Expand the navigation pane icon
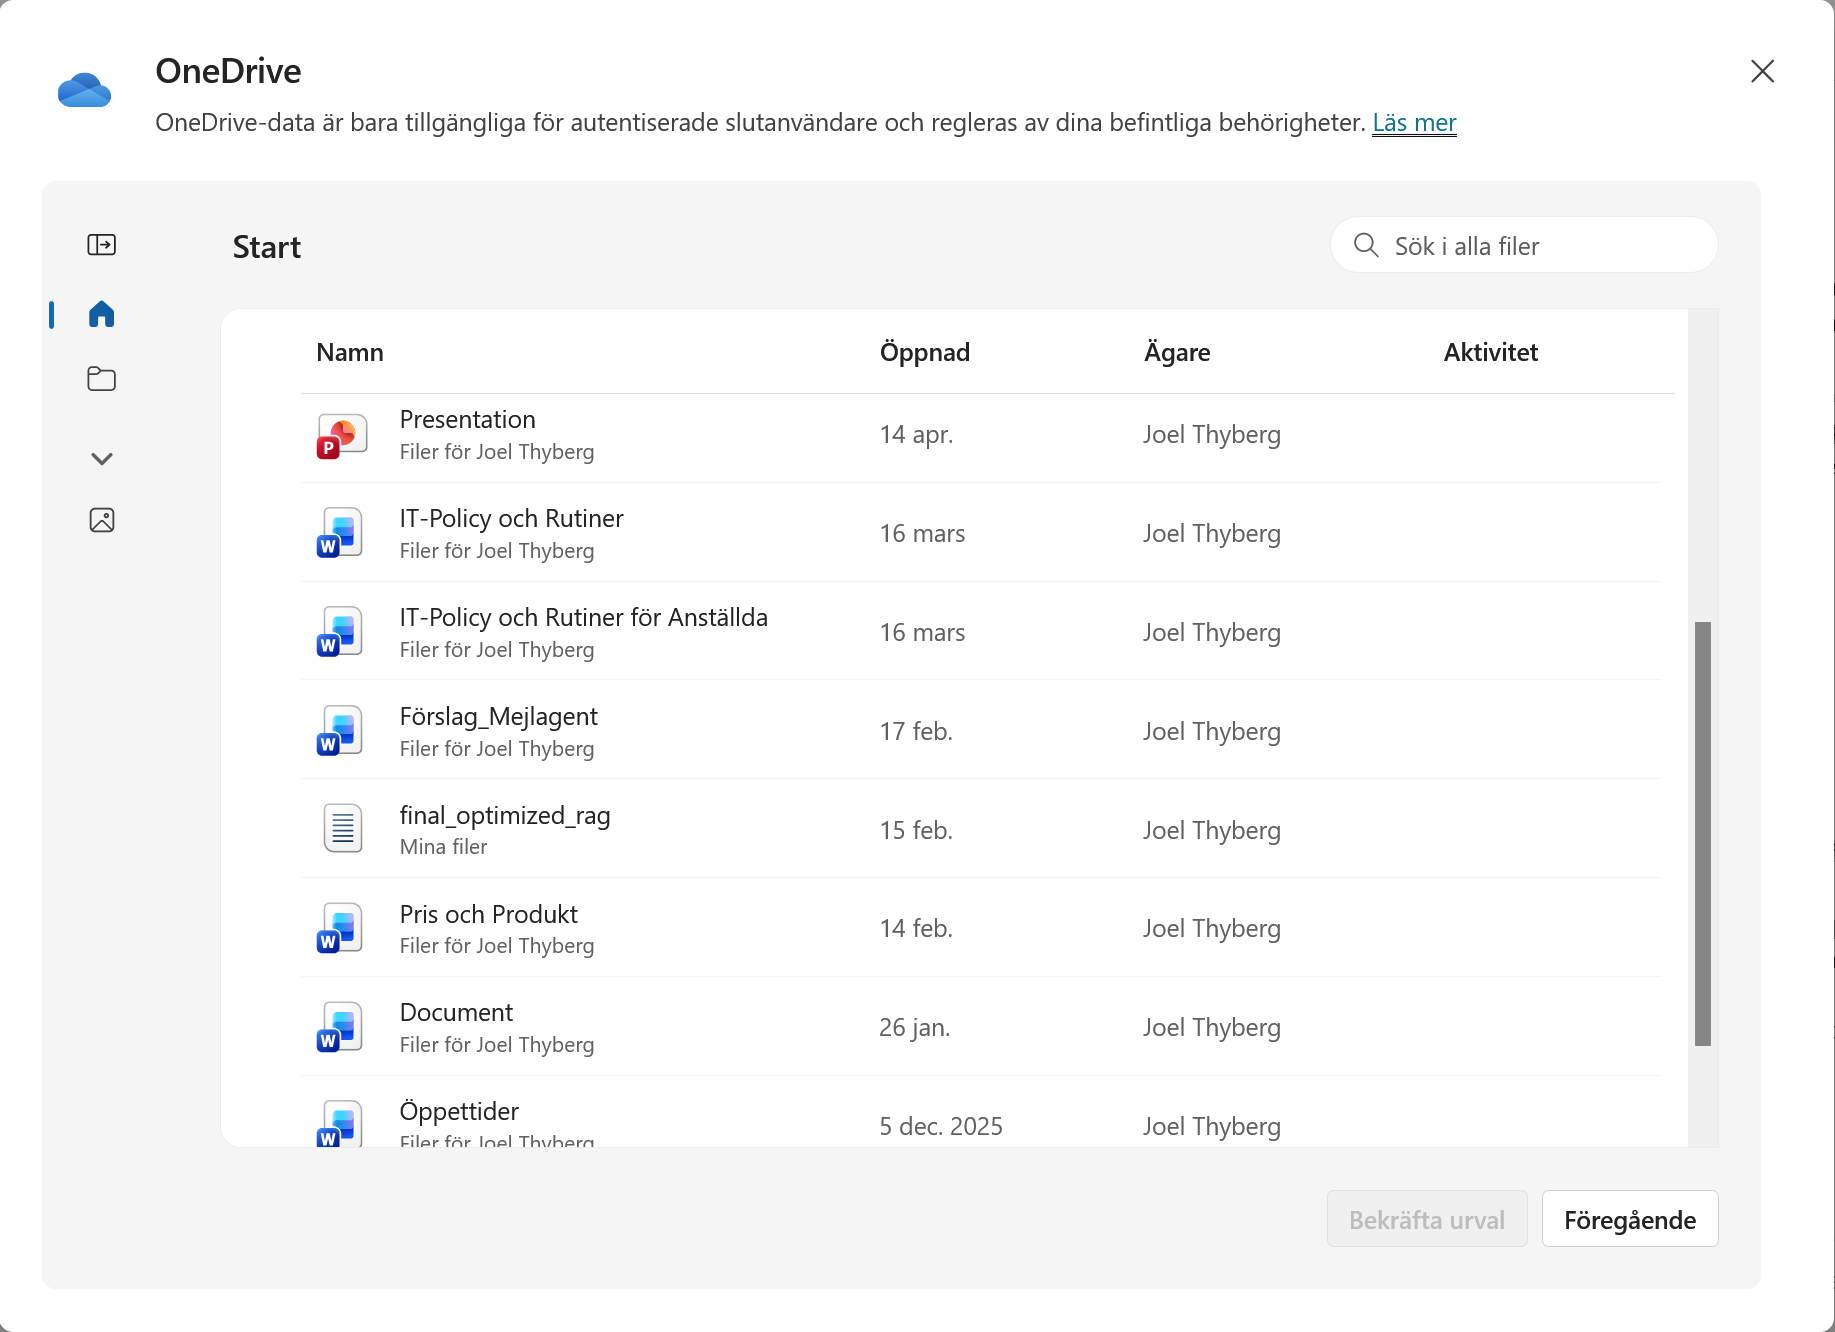The height and width of the screenshot is (1332, 1835). click(x=102, y=245)
